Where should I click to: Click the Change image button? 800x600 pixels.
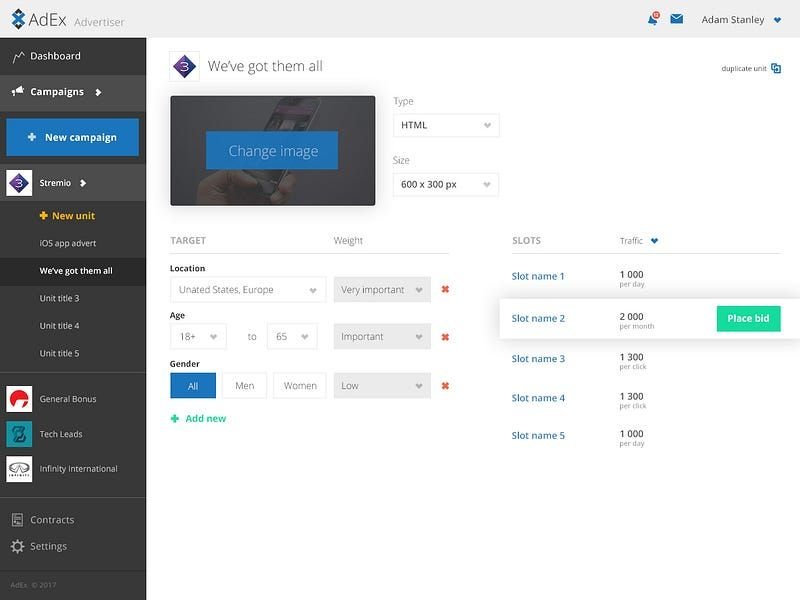[x=272, y=151]
